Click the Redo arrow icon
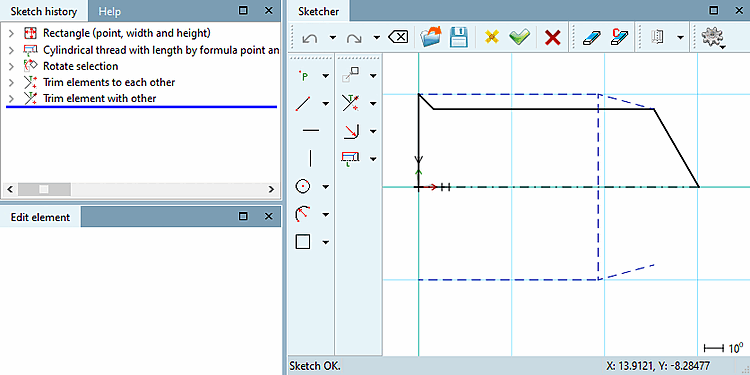The height and width of the screenshot is (375, 750). point(354,37)
